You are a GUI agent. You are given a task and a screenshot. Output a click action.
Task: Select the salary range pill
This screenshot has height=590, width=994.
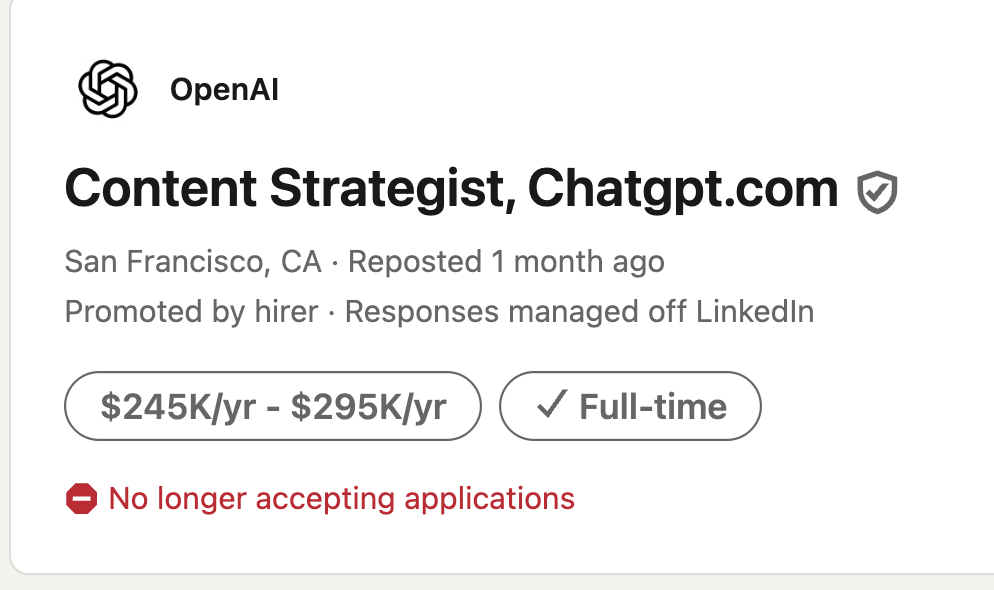(x=273, y=406)
